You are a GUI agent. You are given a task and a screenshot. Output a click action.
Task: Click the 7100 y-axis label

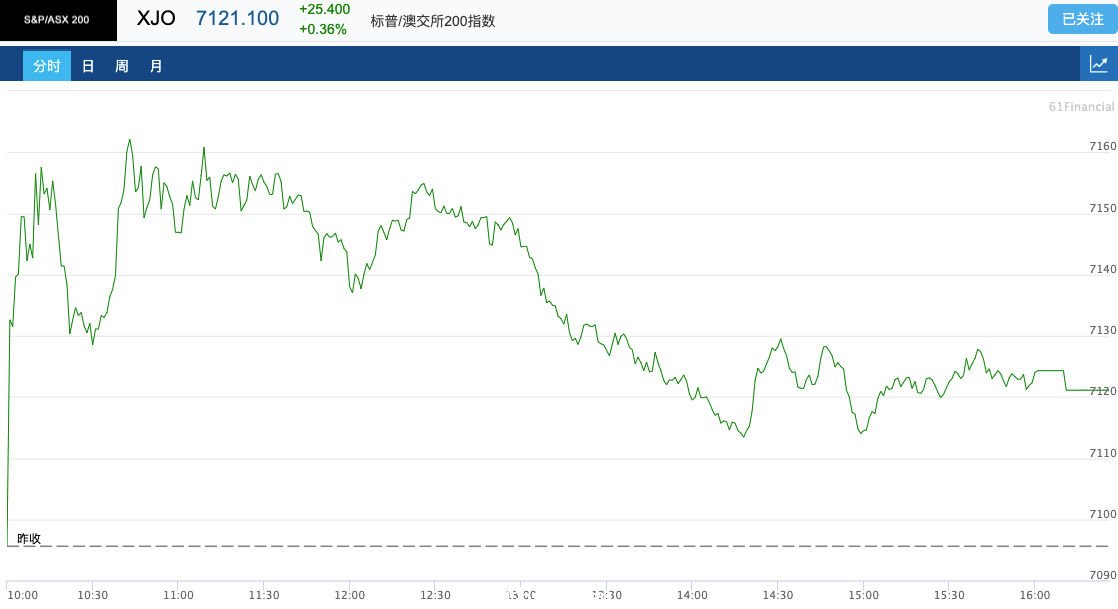(1102, 513)
